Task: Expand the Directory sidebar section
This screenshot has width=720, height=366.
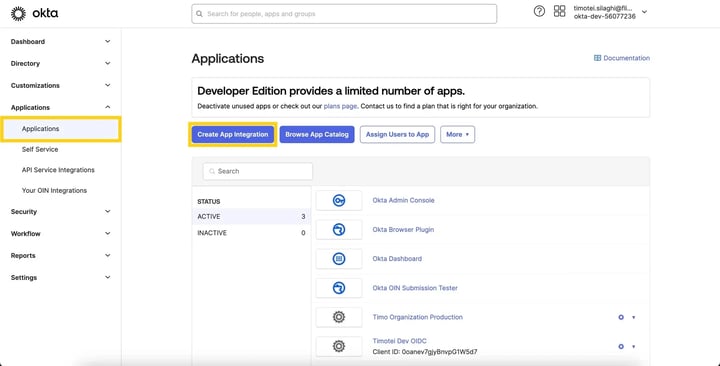Action: 107,63
